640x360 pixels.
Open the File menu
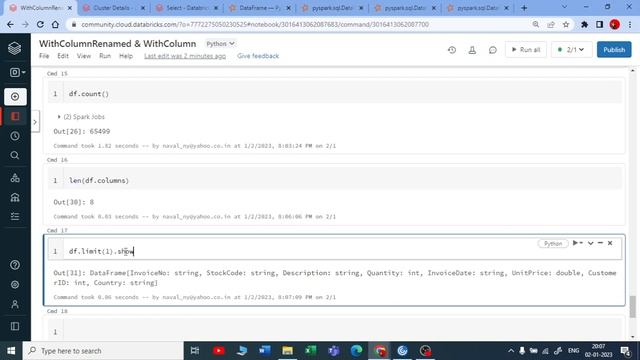pyautogui.click(x=44, y=56)
